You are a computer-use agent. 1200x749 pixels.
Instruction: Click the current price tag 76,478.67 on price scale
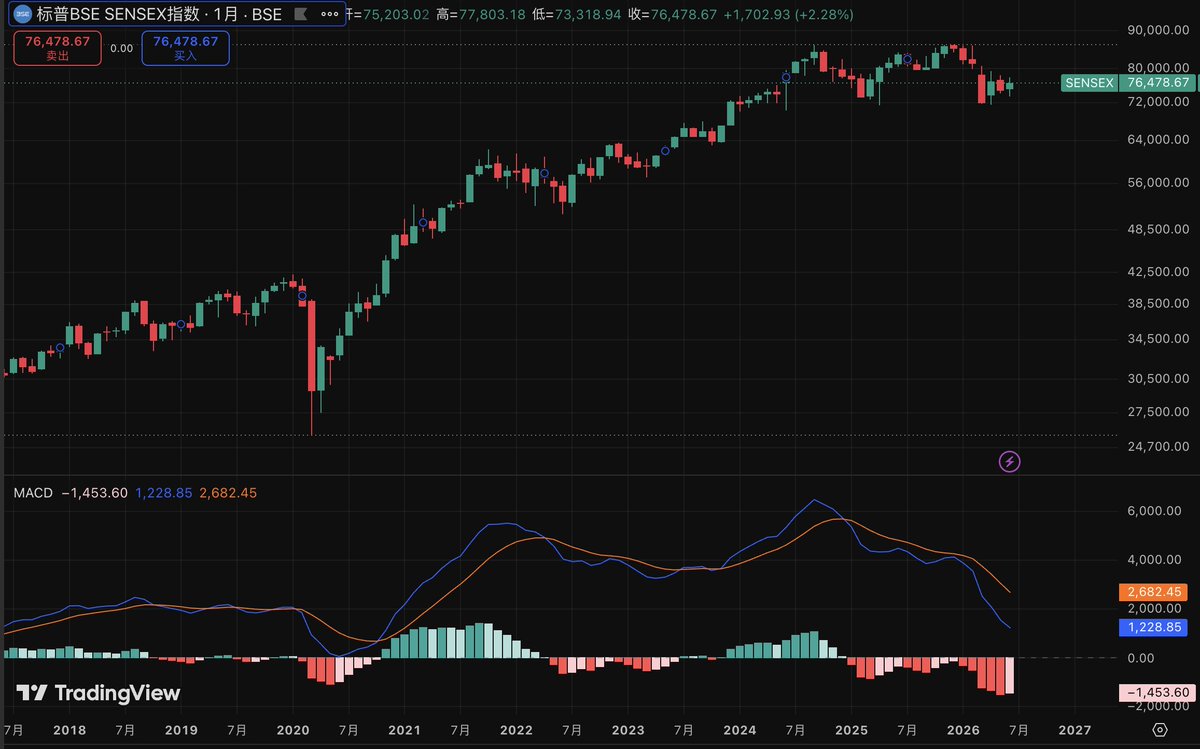[x=1156, y=83]
